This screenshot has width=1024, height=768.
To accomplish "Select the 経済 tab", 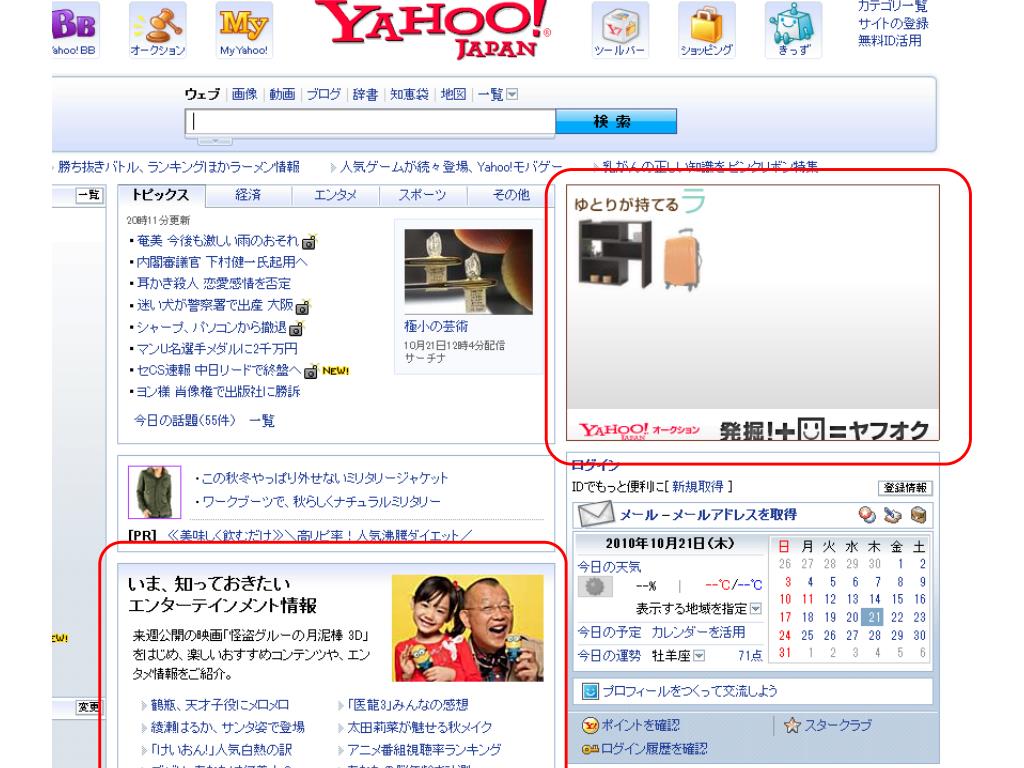I will pyautogui.click(x=248, y=195).
